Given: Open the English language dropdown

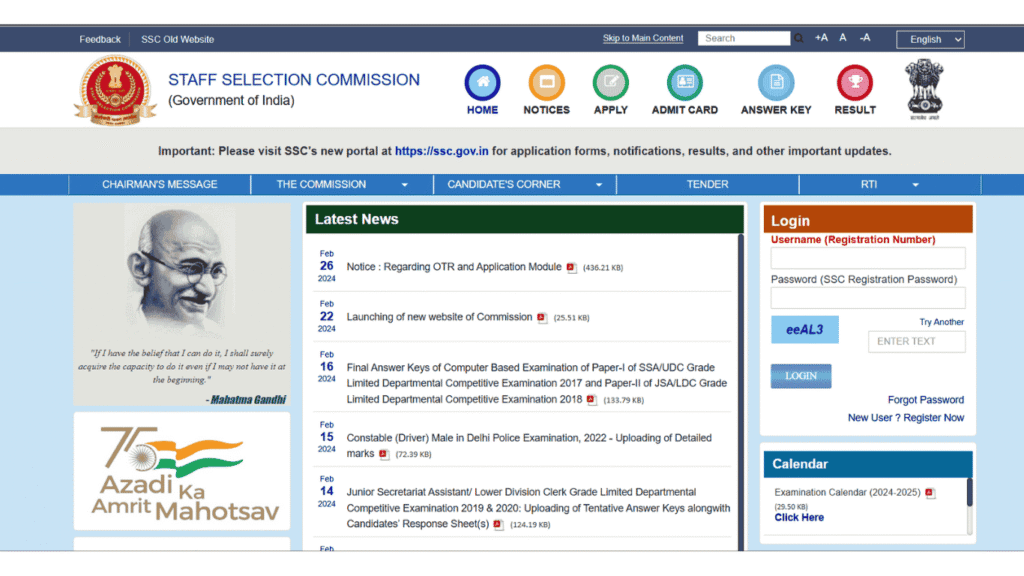Looking at the screenshot, I should (931, 39).
